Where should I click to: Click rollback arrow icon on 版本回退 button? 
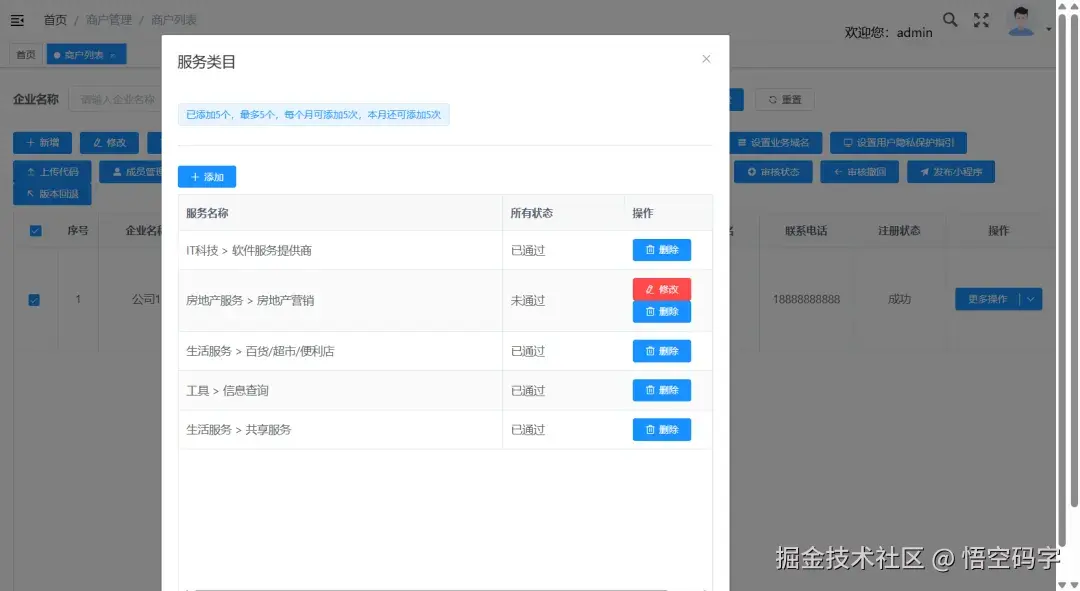(x=29, y=192)
